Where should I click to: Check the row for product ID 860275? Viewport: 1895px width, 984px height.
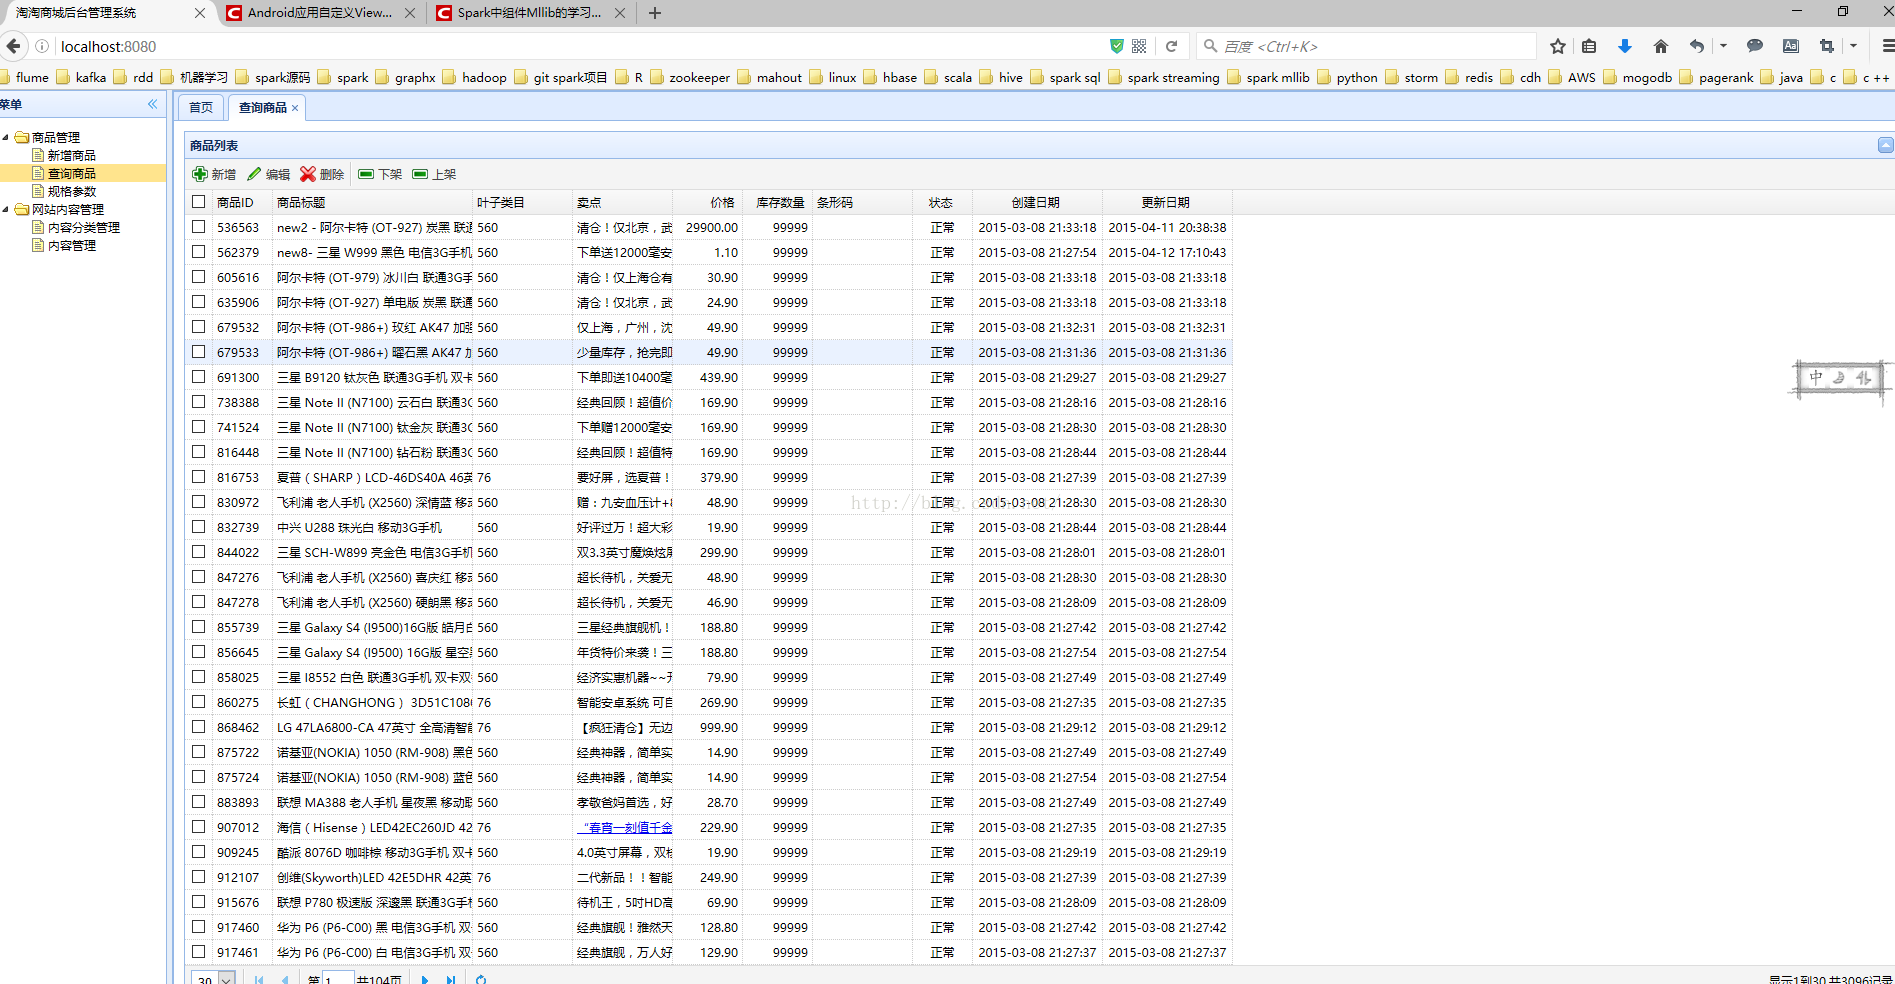199,702
